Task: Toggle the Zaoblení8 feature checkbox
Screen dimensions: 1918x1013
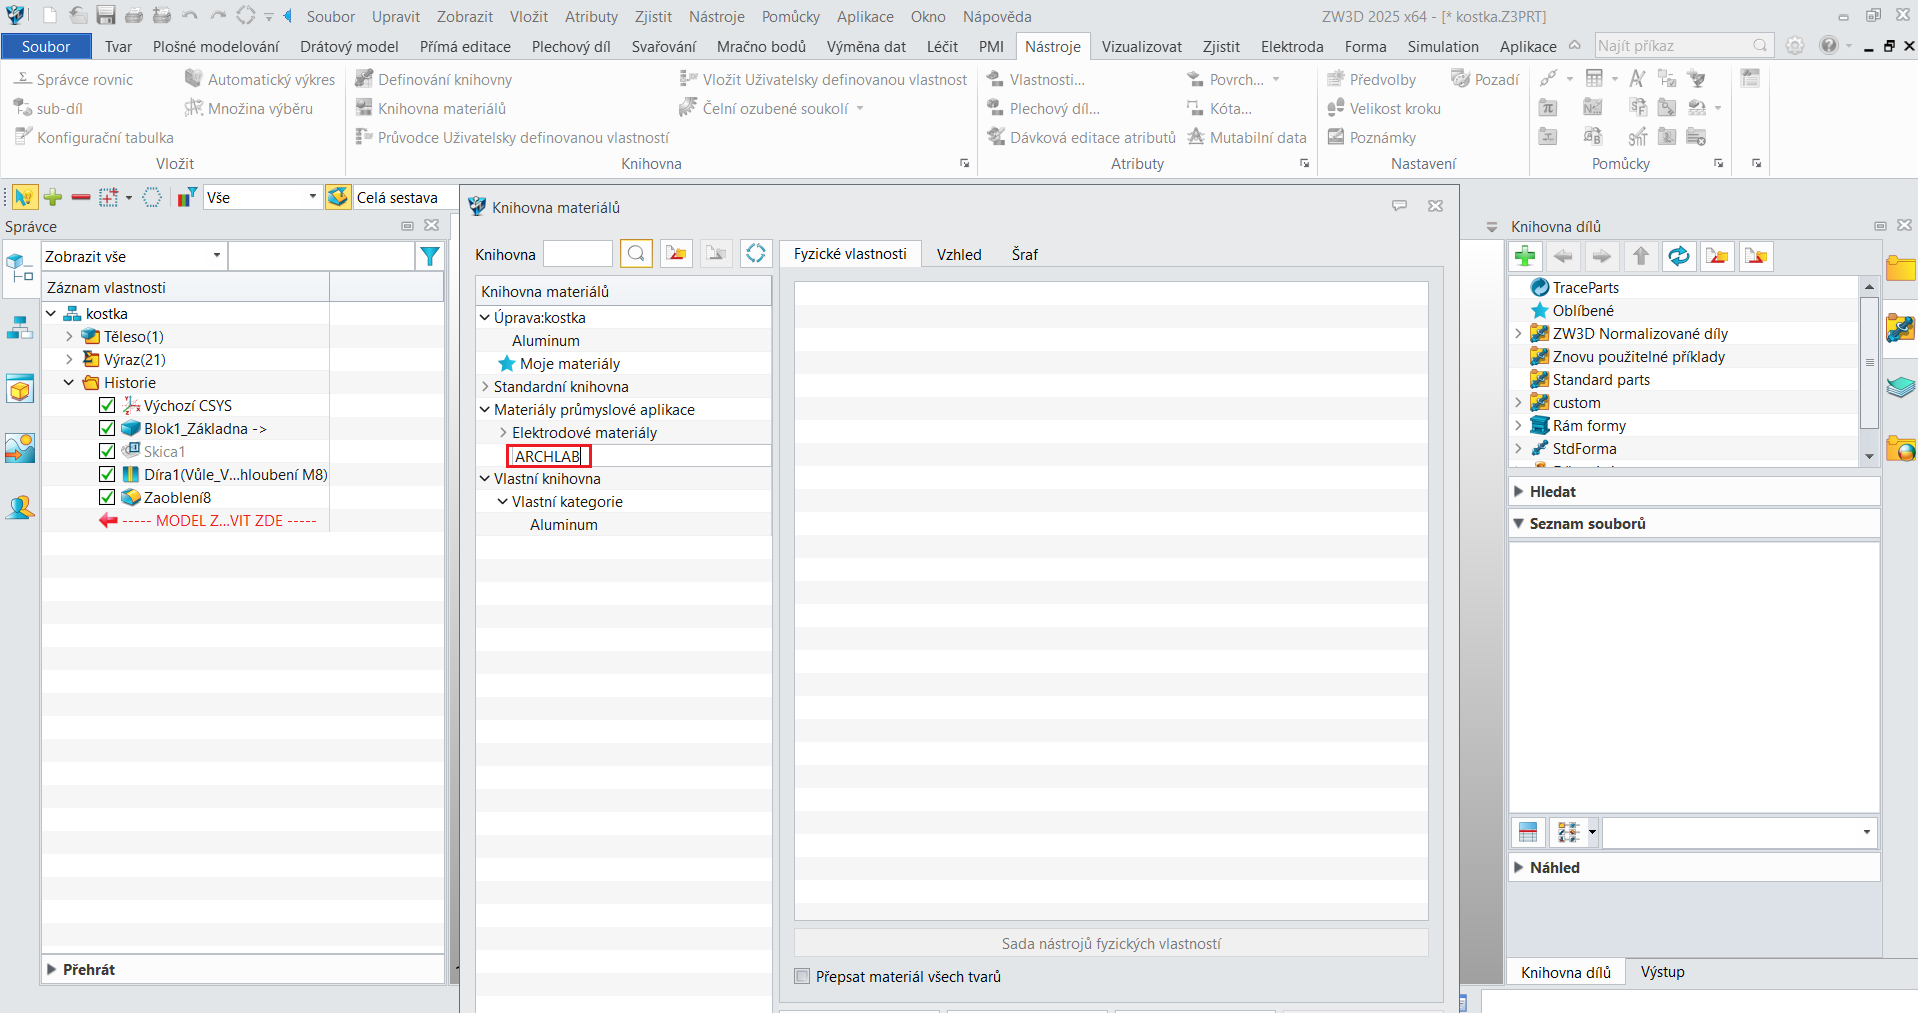Action: (x=107, y=497)
